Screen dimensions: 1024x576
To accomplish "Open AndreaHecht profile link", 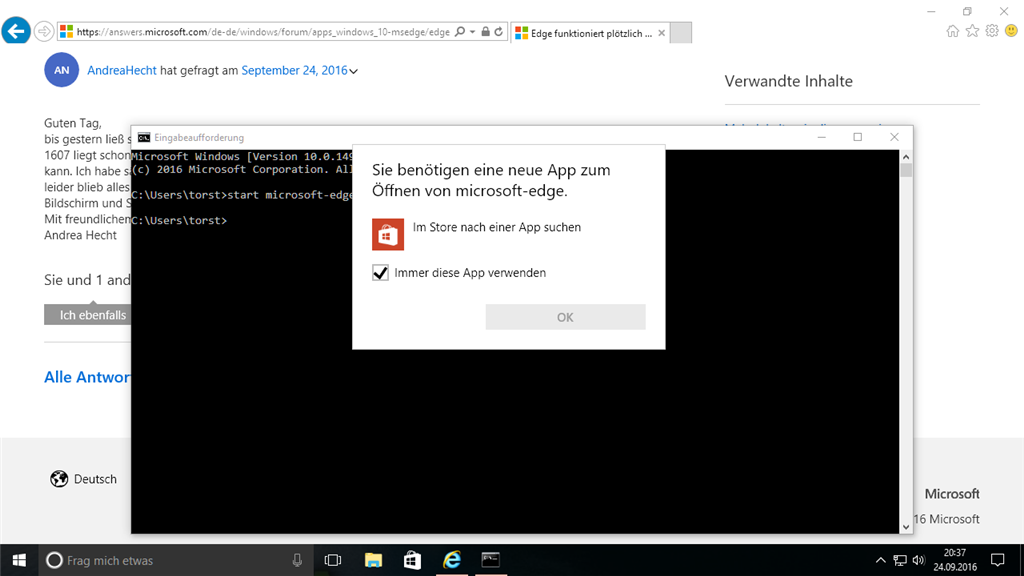I will pyautogui.click(x=121, y=71).
